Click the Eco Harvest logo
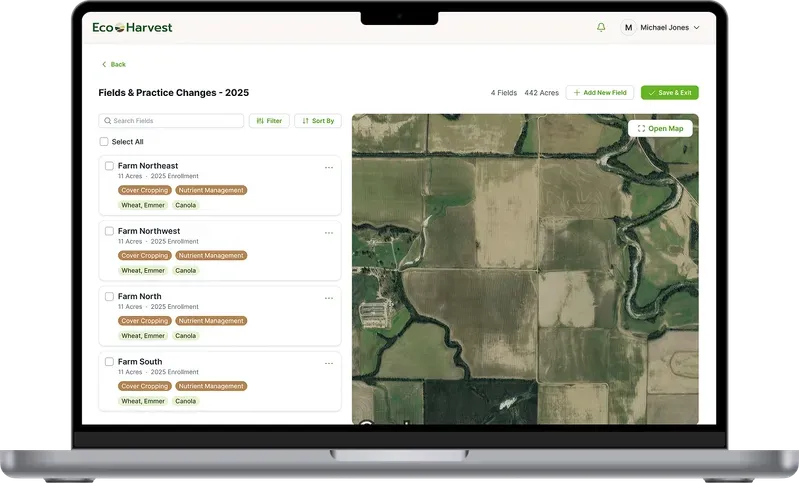The width and height of the screenshot is (799, 483). (132, 28)
